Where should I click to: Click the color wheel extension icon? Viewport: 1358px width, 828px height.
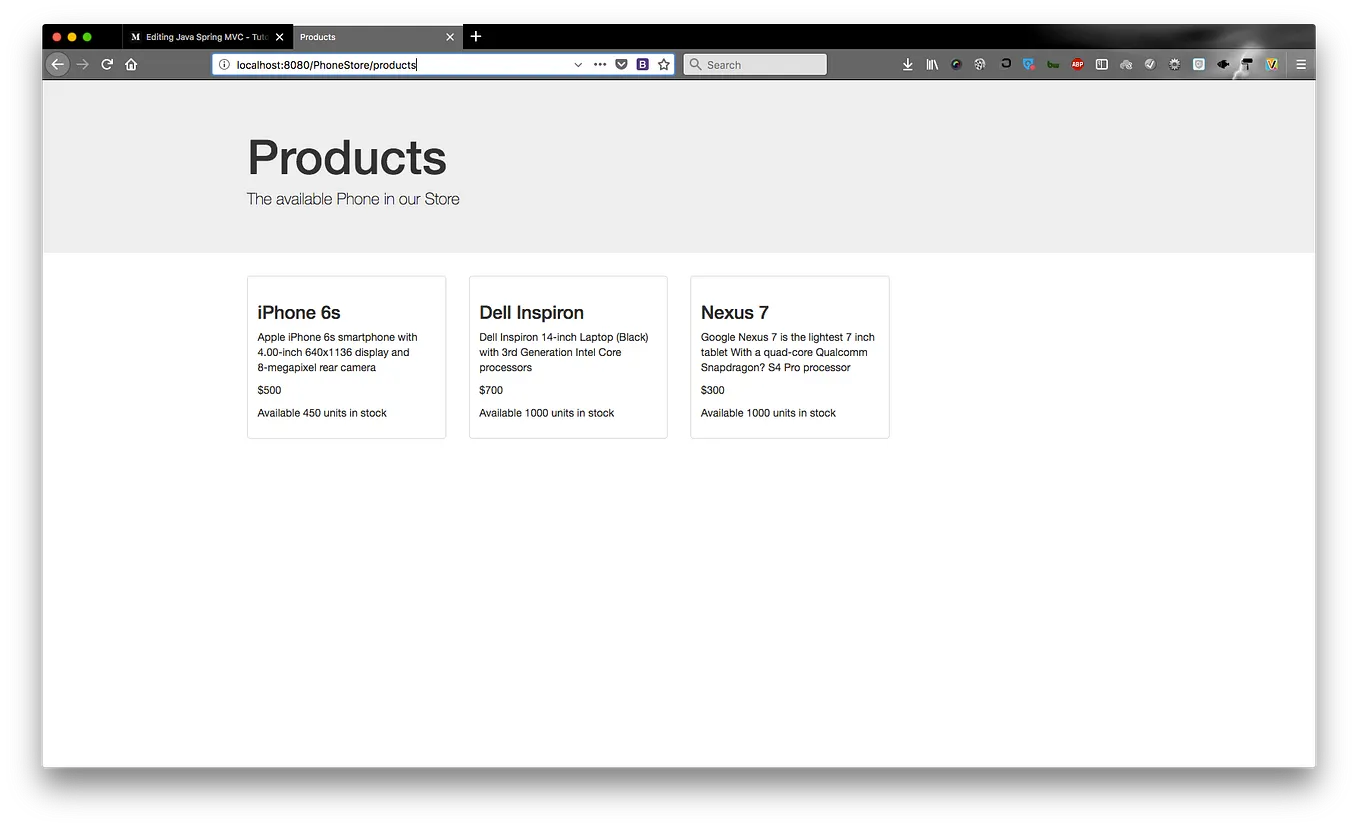click(x=956, y=64)
